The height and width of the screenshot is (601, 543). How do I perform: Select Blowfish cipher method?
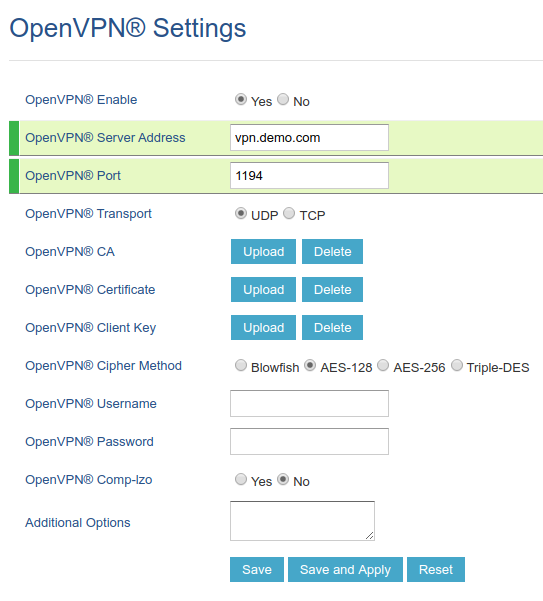pyautogui.click(x=241, y=365)
